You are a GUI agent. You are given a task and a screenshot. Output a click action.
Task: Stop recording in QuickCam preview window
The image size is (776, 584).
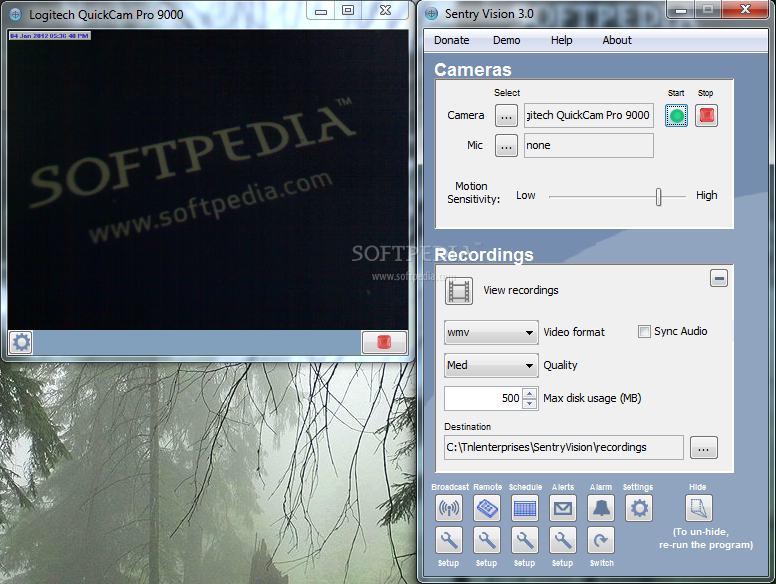tap(385, 342)
